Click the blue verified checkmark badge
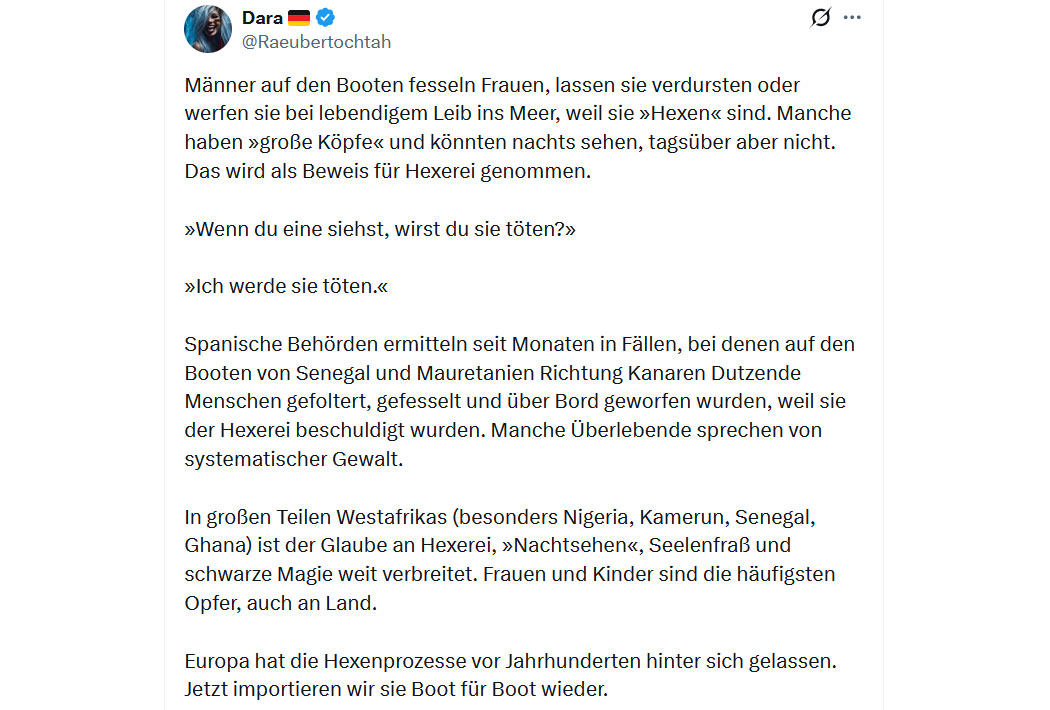 [325, 17]
